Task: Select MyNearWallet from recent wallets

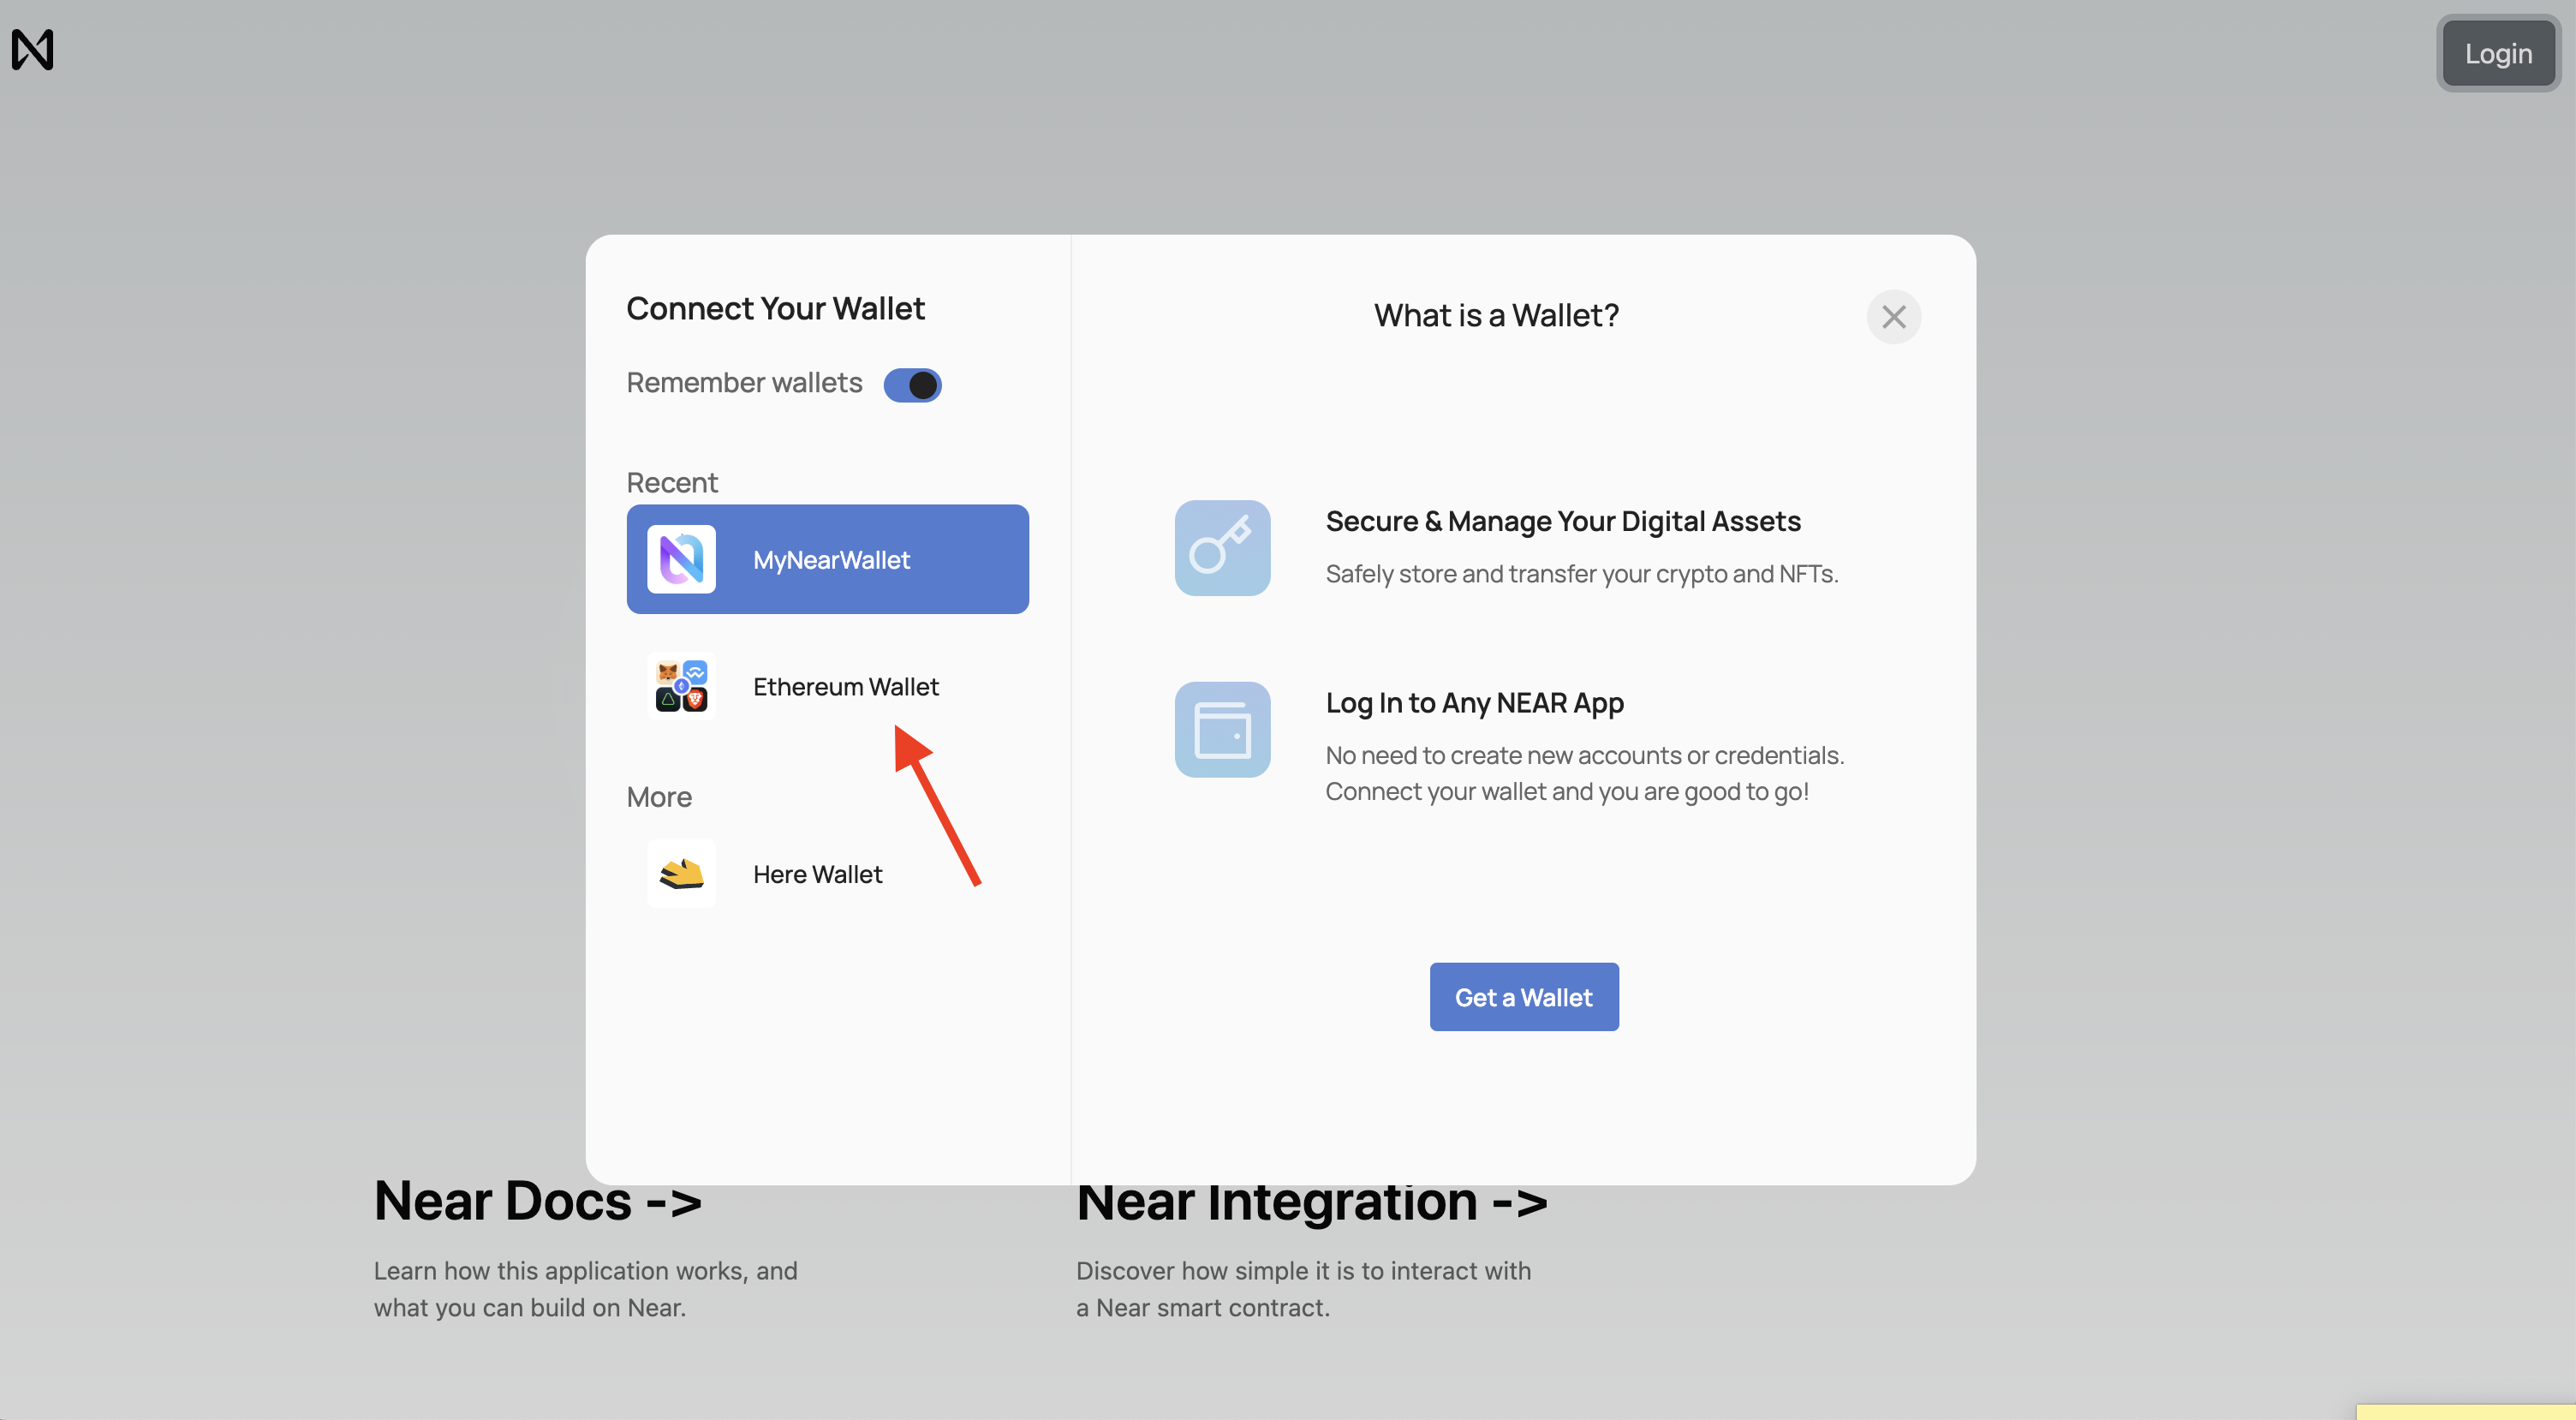Action: 829,559
